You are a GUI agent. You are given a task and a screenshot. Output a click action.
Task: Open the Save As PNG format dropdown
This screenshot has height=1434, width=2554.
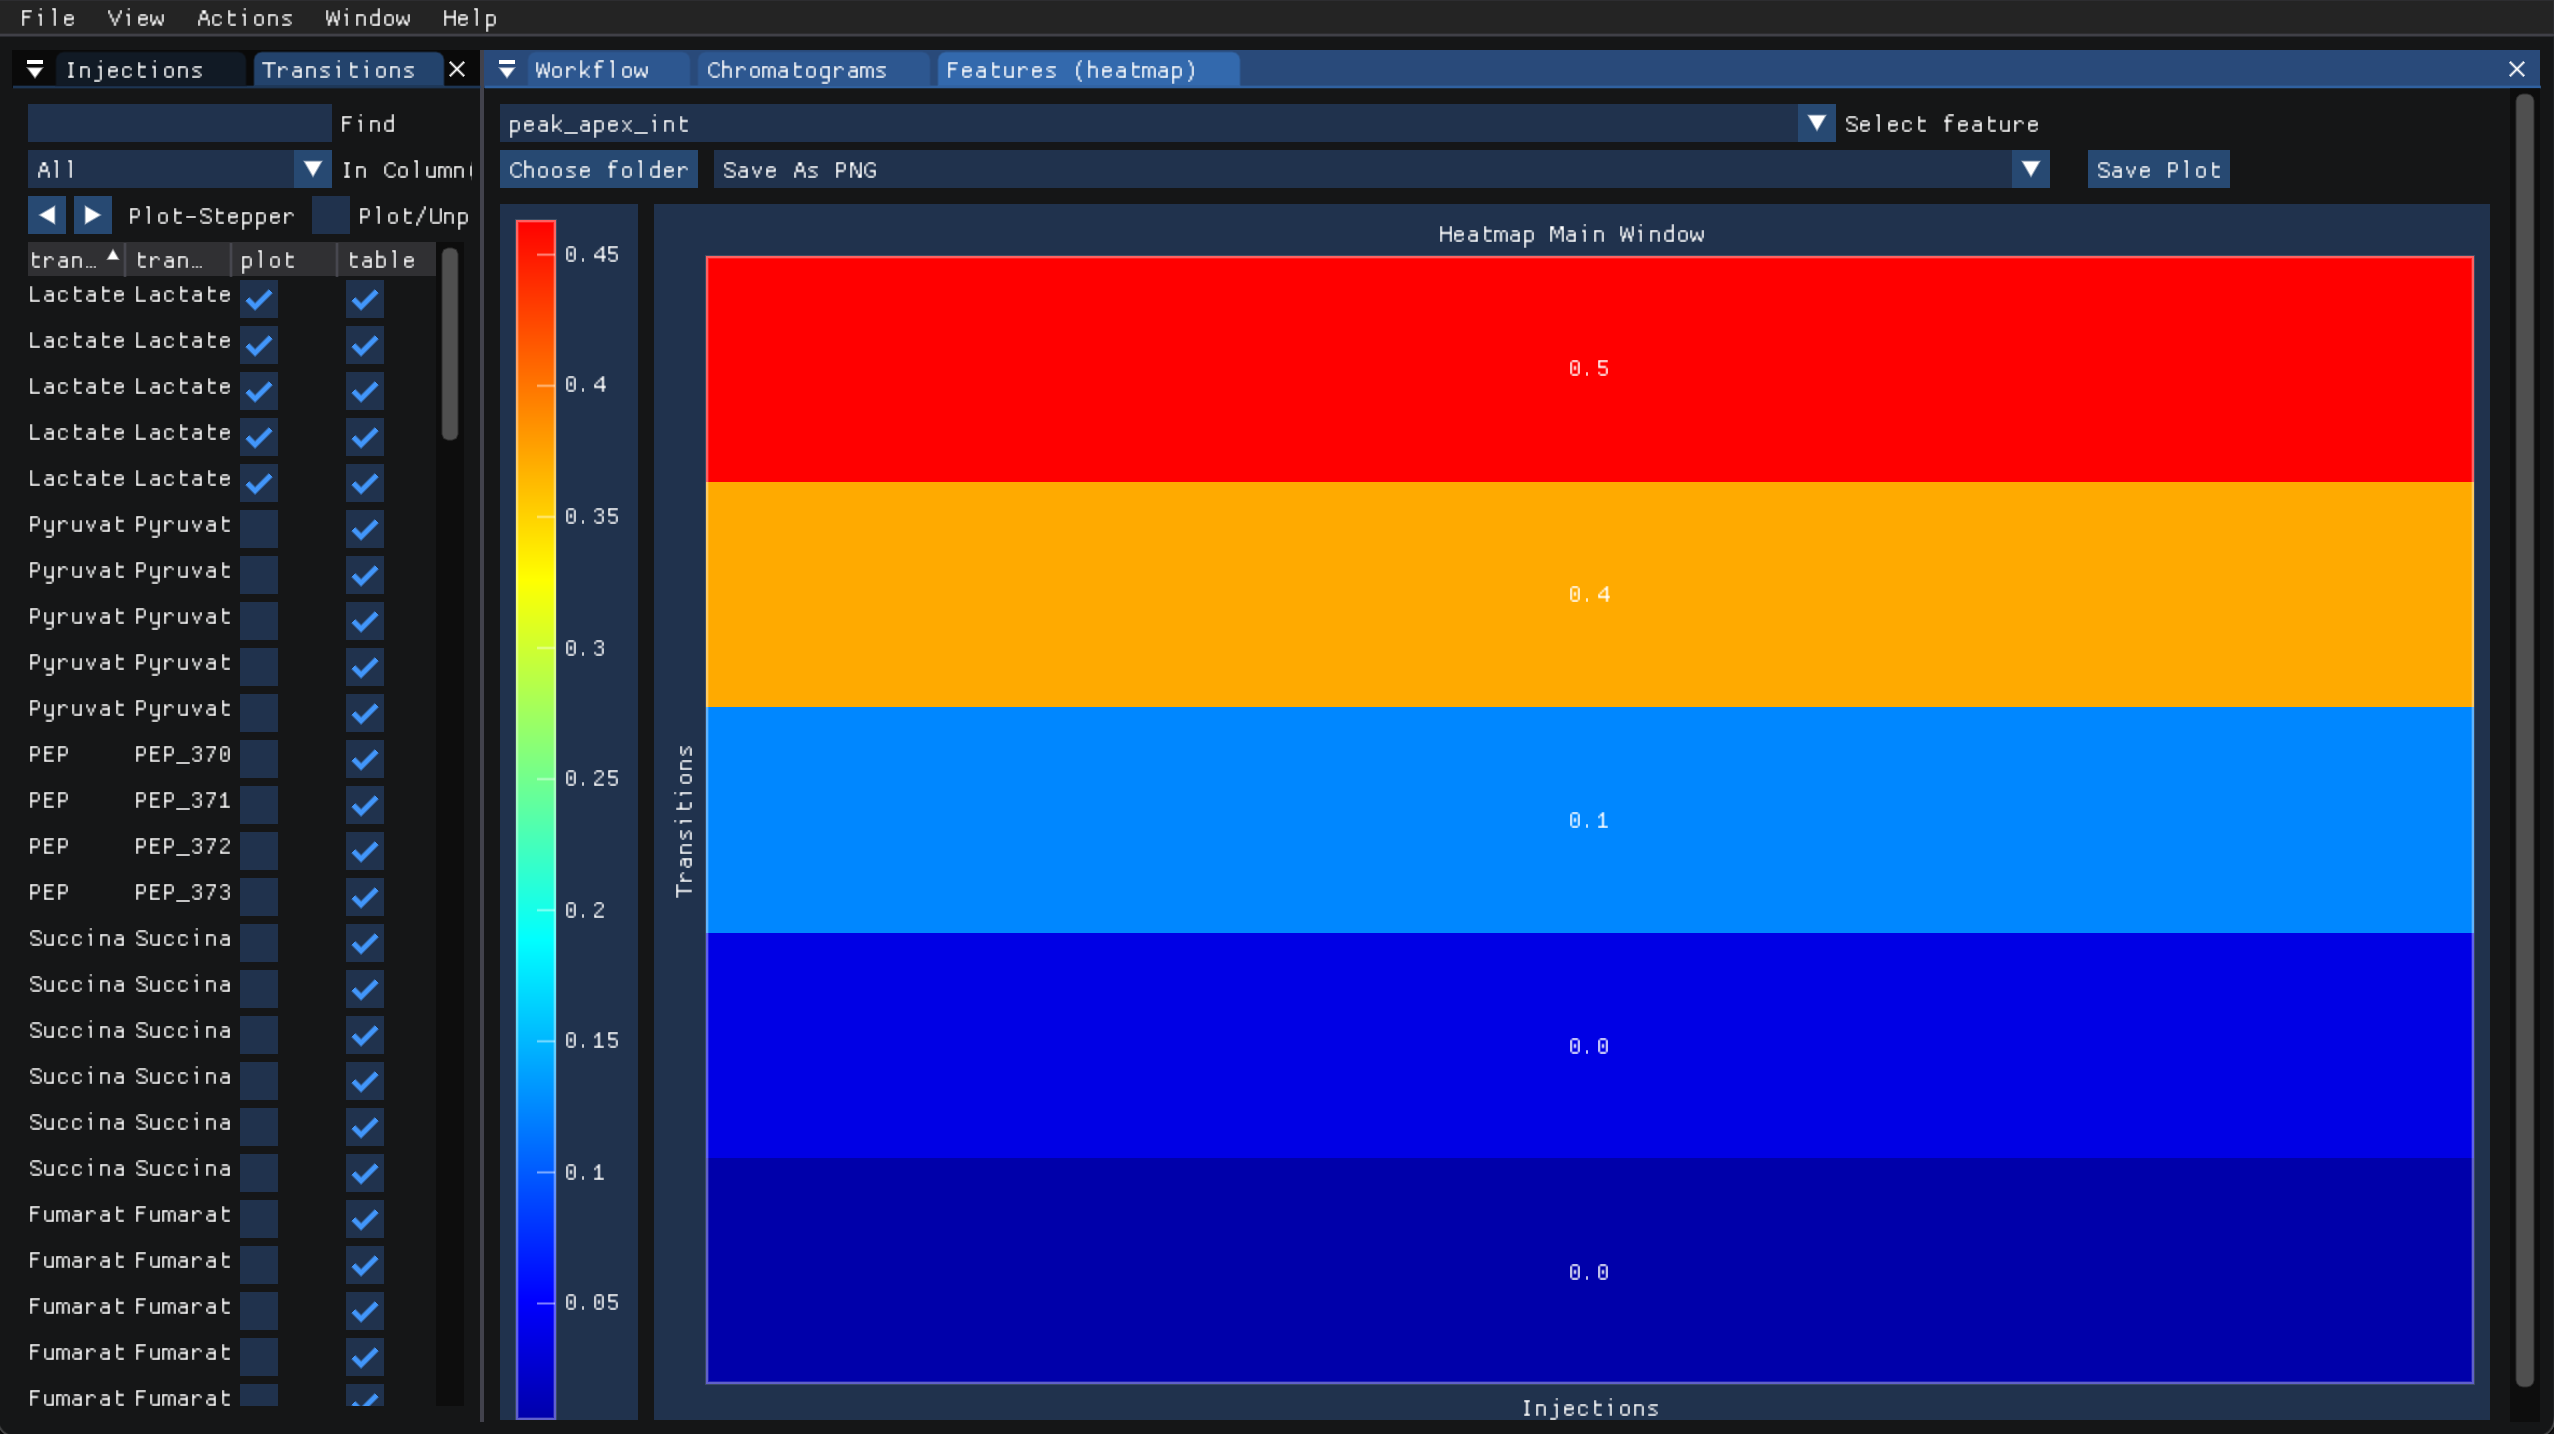coord(1381,169)
